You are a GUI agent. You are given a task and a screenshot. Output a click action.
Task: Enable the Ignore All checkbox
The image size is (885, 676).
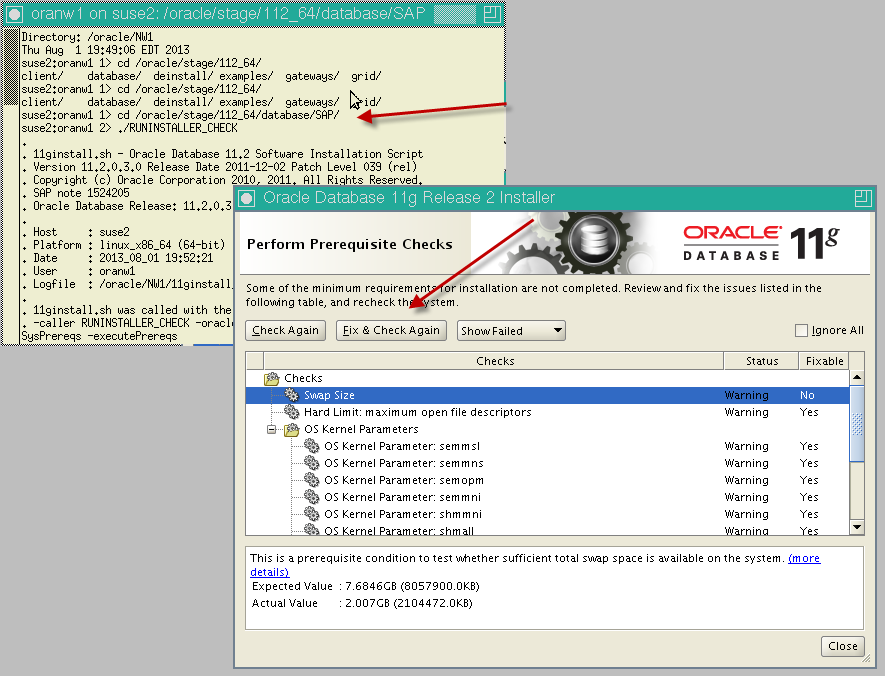click(801, 331)
